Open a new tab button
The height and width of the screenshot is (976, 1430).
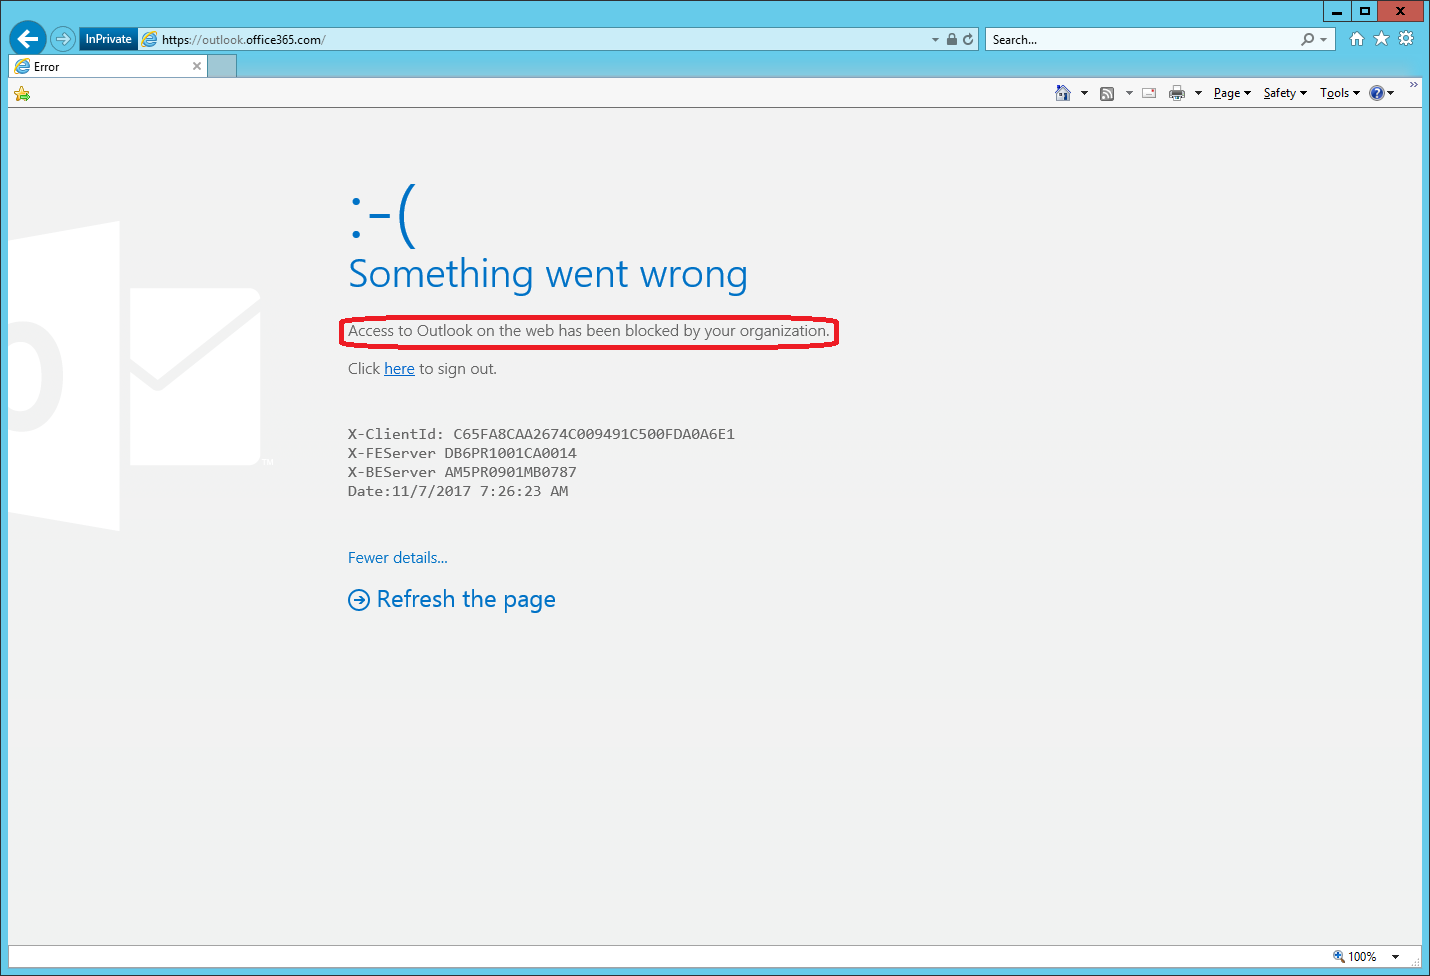click(x=222, y=67)
